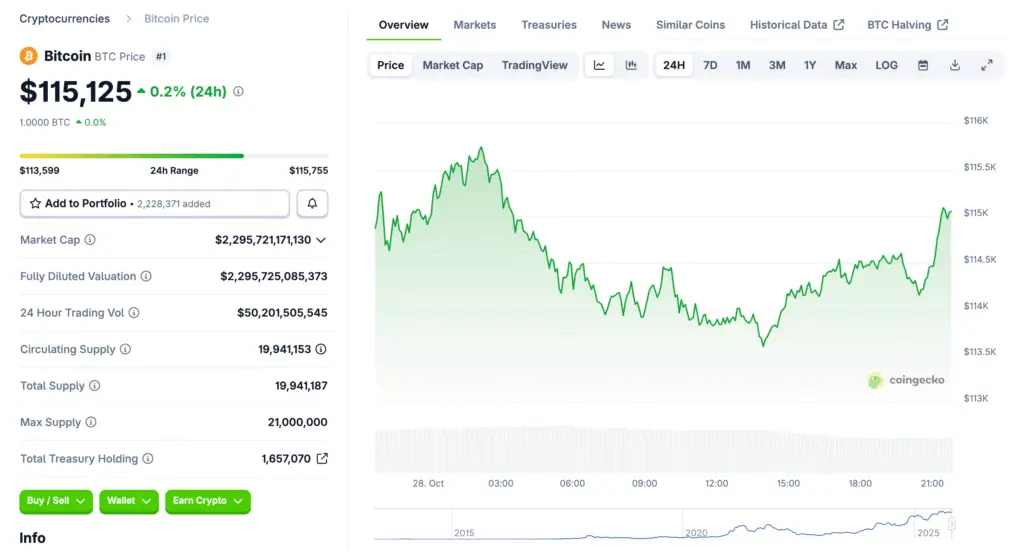Open the Buy / Sell dropdown
The width and height of the screenshot is (1024, 551).
56,501
